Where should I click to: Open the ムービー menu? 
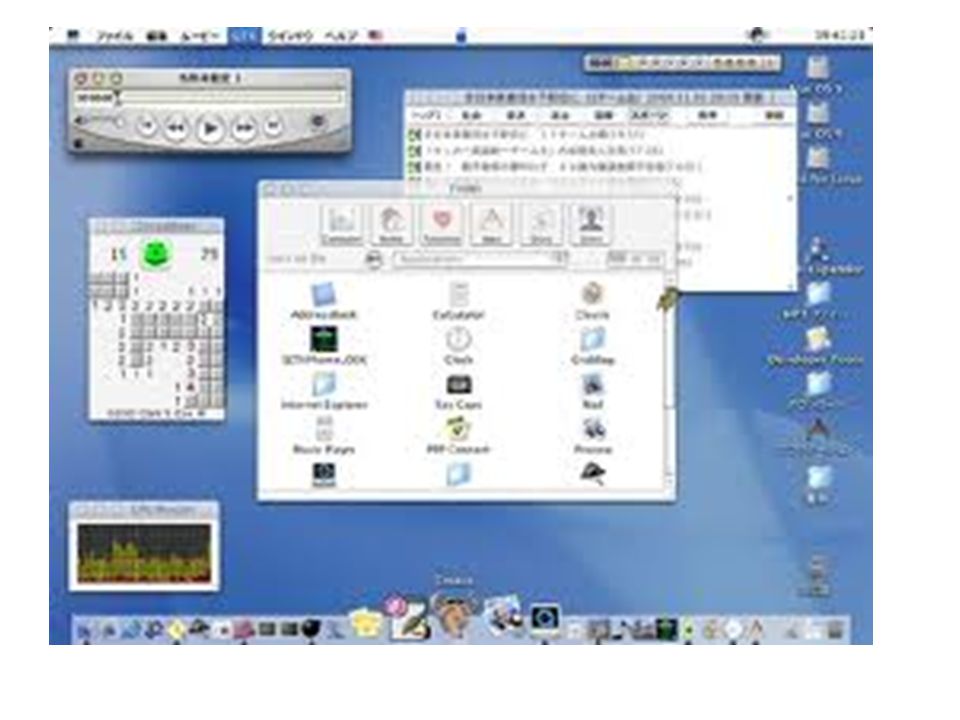tap(200, 36)
